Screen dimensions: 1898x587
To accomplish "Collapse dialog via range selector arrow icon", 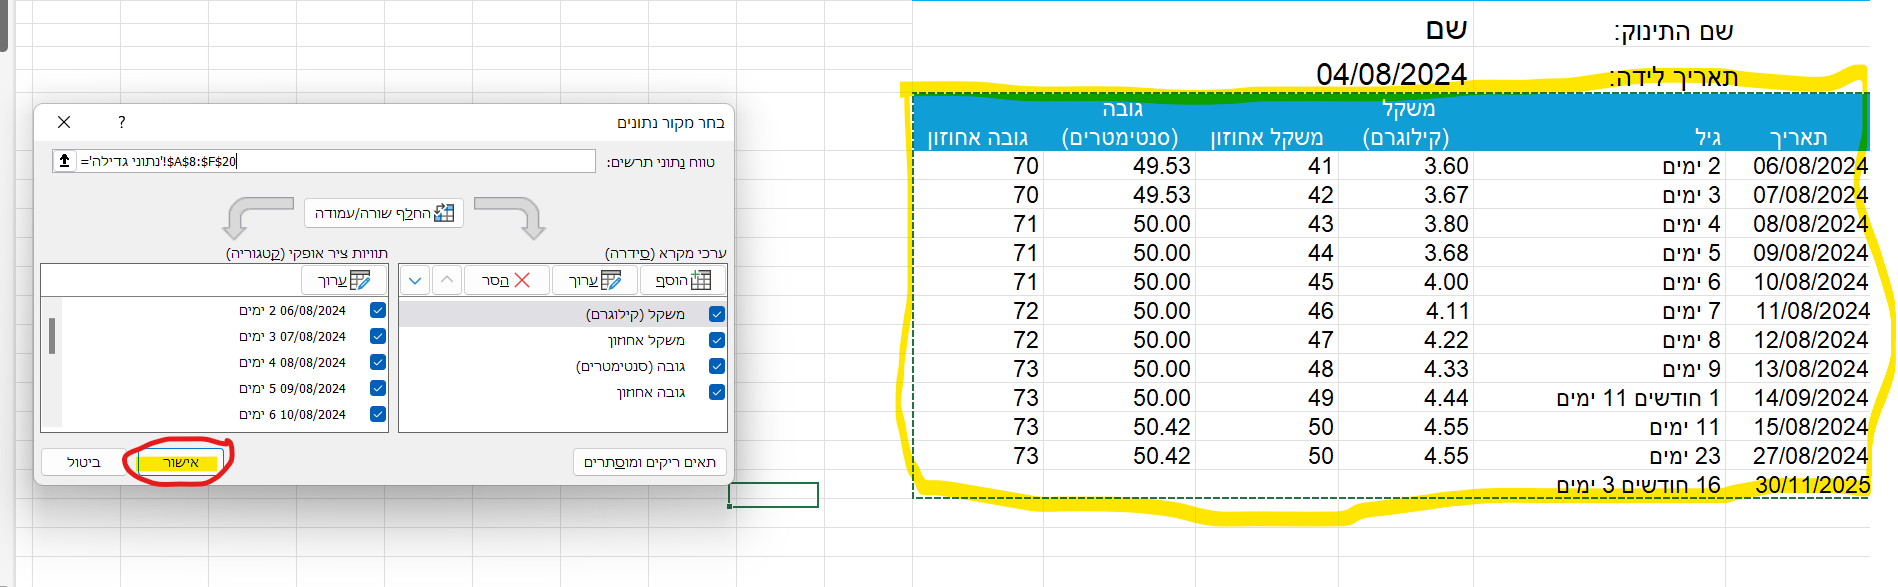I will pyautogui.click(x=65, y=161).
